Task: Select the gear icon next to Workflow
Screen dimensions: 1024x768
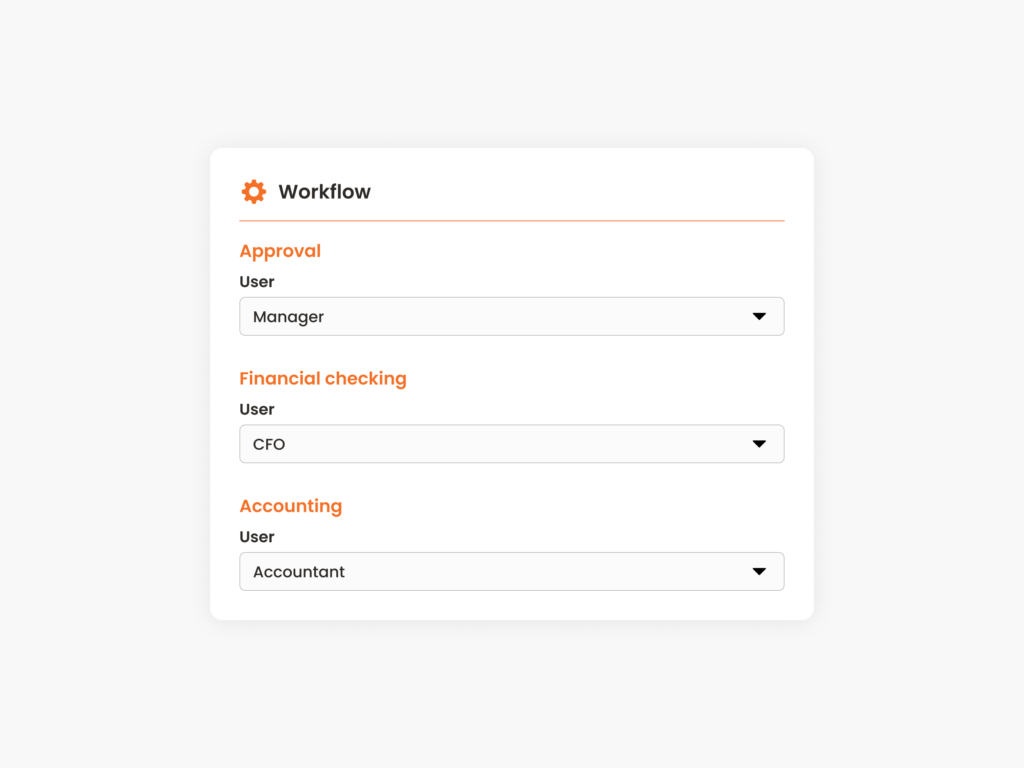Action: [253, 191]
